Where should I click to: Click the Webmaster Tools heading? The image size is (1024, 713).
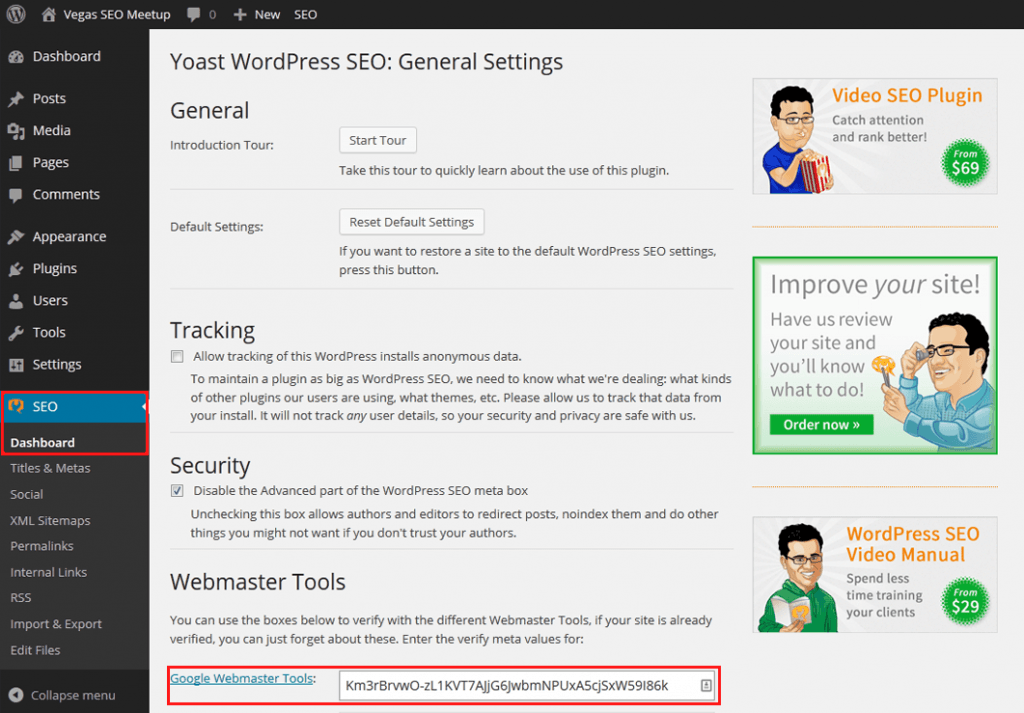pyautogui.click(x=258, y=582)
